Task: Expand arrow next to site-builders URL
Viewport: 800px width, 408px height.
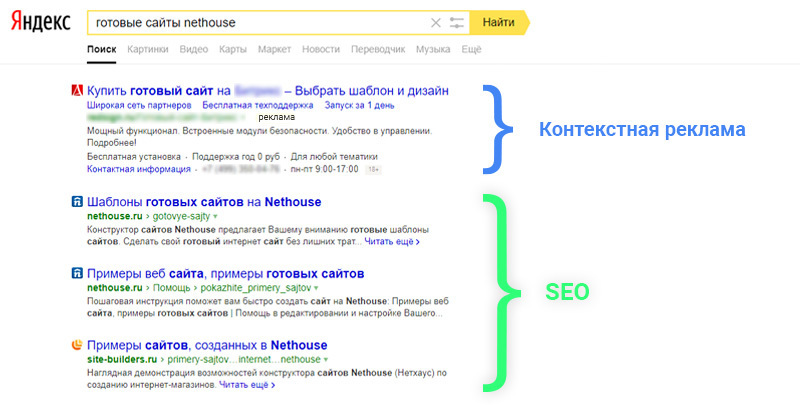Action: 326,360
